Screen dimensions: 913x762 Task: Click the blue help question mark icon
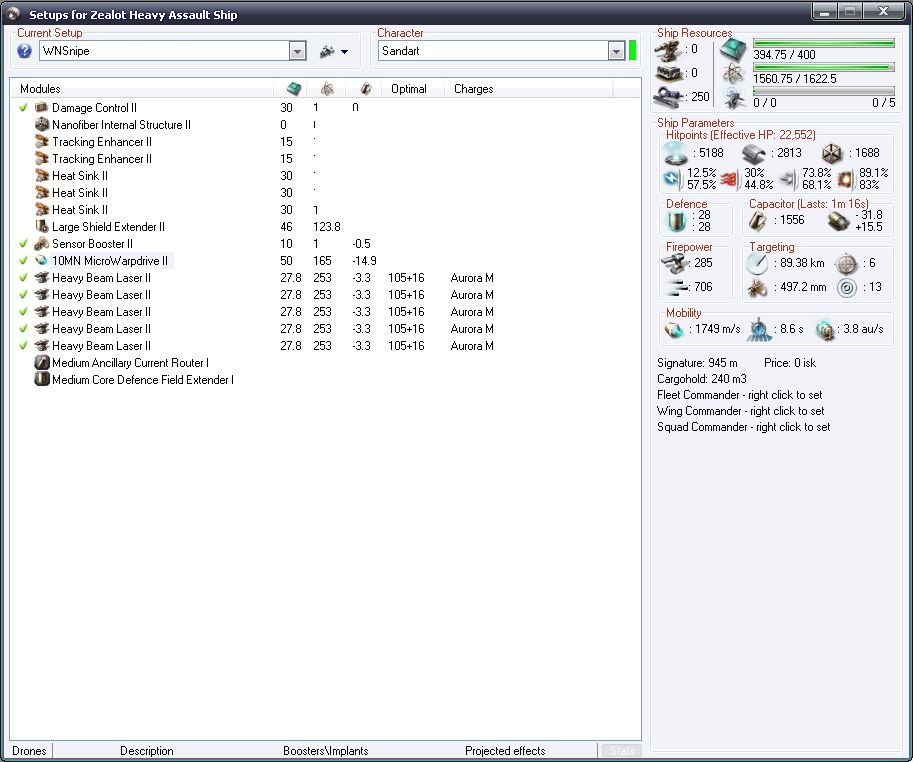click(x=24, y=51)
